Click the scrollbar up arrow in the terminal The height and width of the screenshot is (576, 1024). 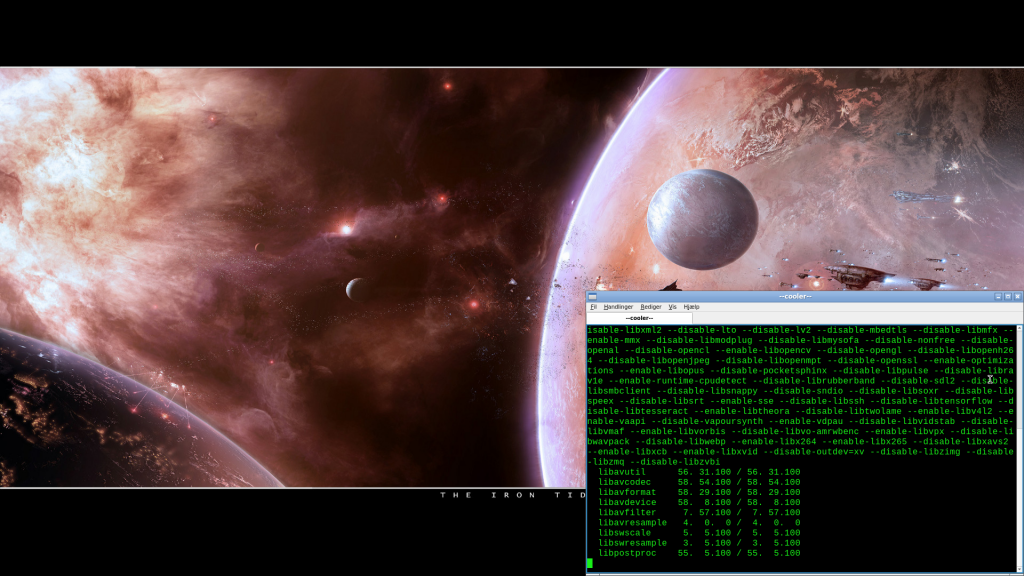click(1019, 328)
